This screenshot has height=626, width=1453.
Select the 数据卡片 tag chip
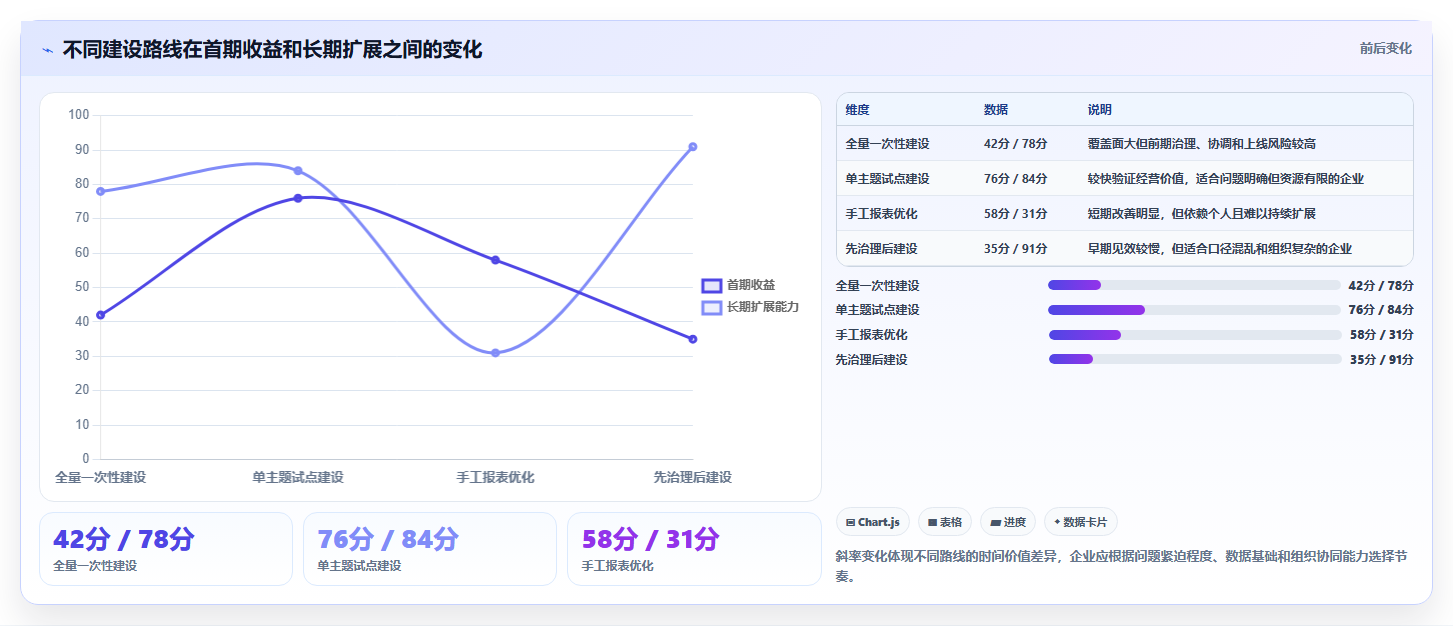pos(1081,522)
